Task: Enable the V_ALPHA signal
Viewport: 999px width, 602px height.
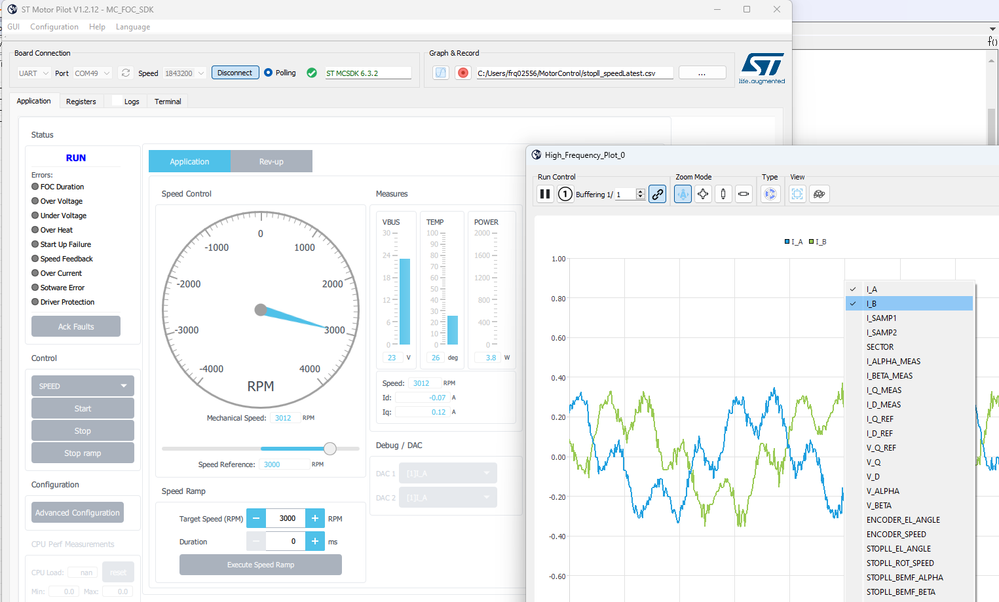Action: pos(909,491)
